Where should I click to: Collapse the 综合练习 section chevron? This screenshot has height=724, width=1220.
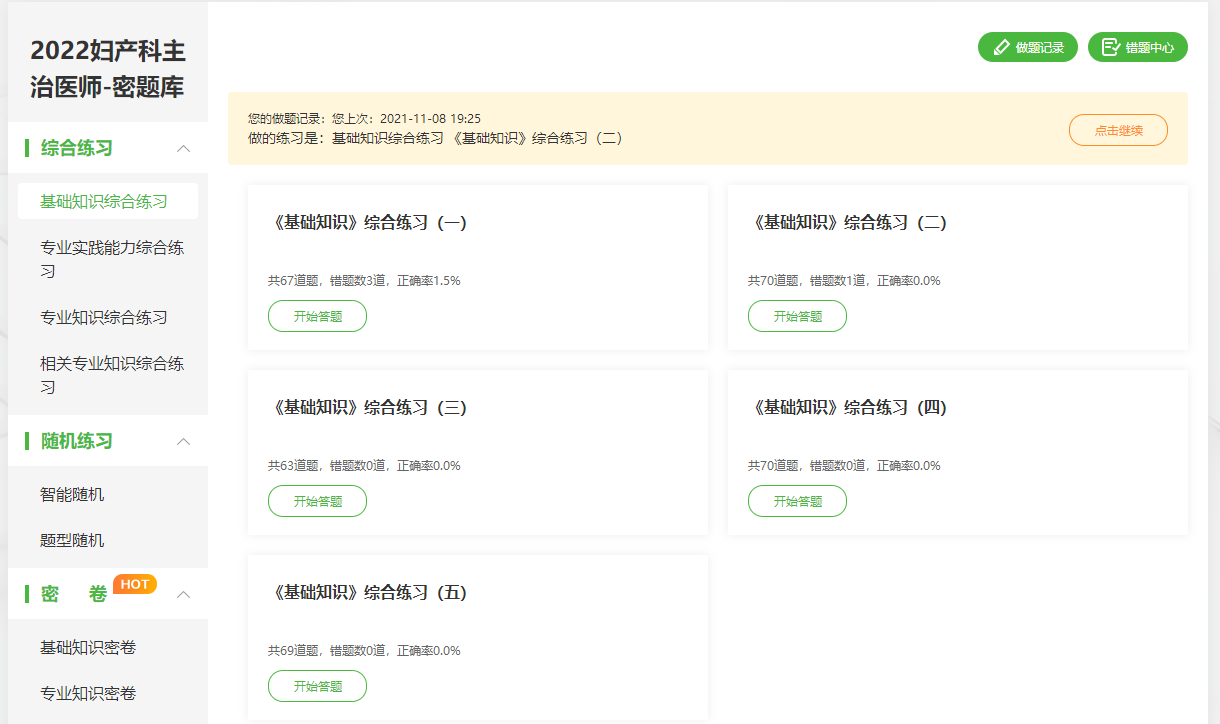(x=183, y=148)
